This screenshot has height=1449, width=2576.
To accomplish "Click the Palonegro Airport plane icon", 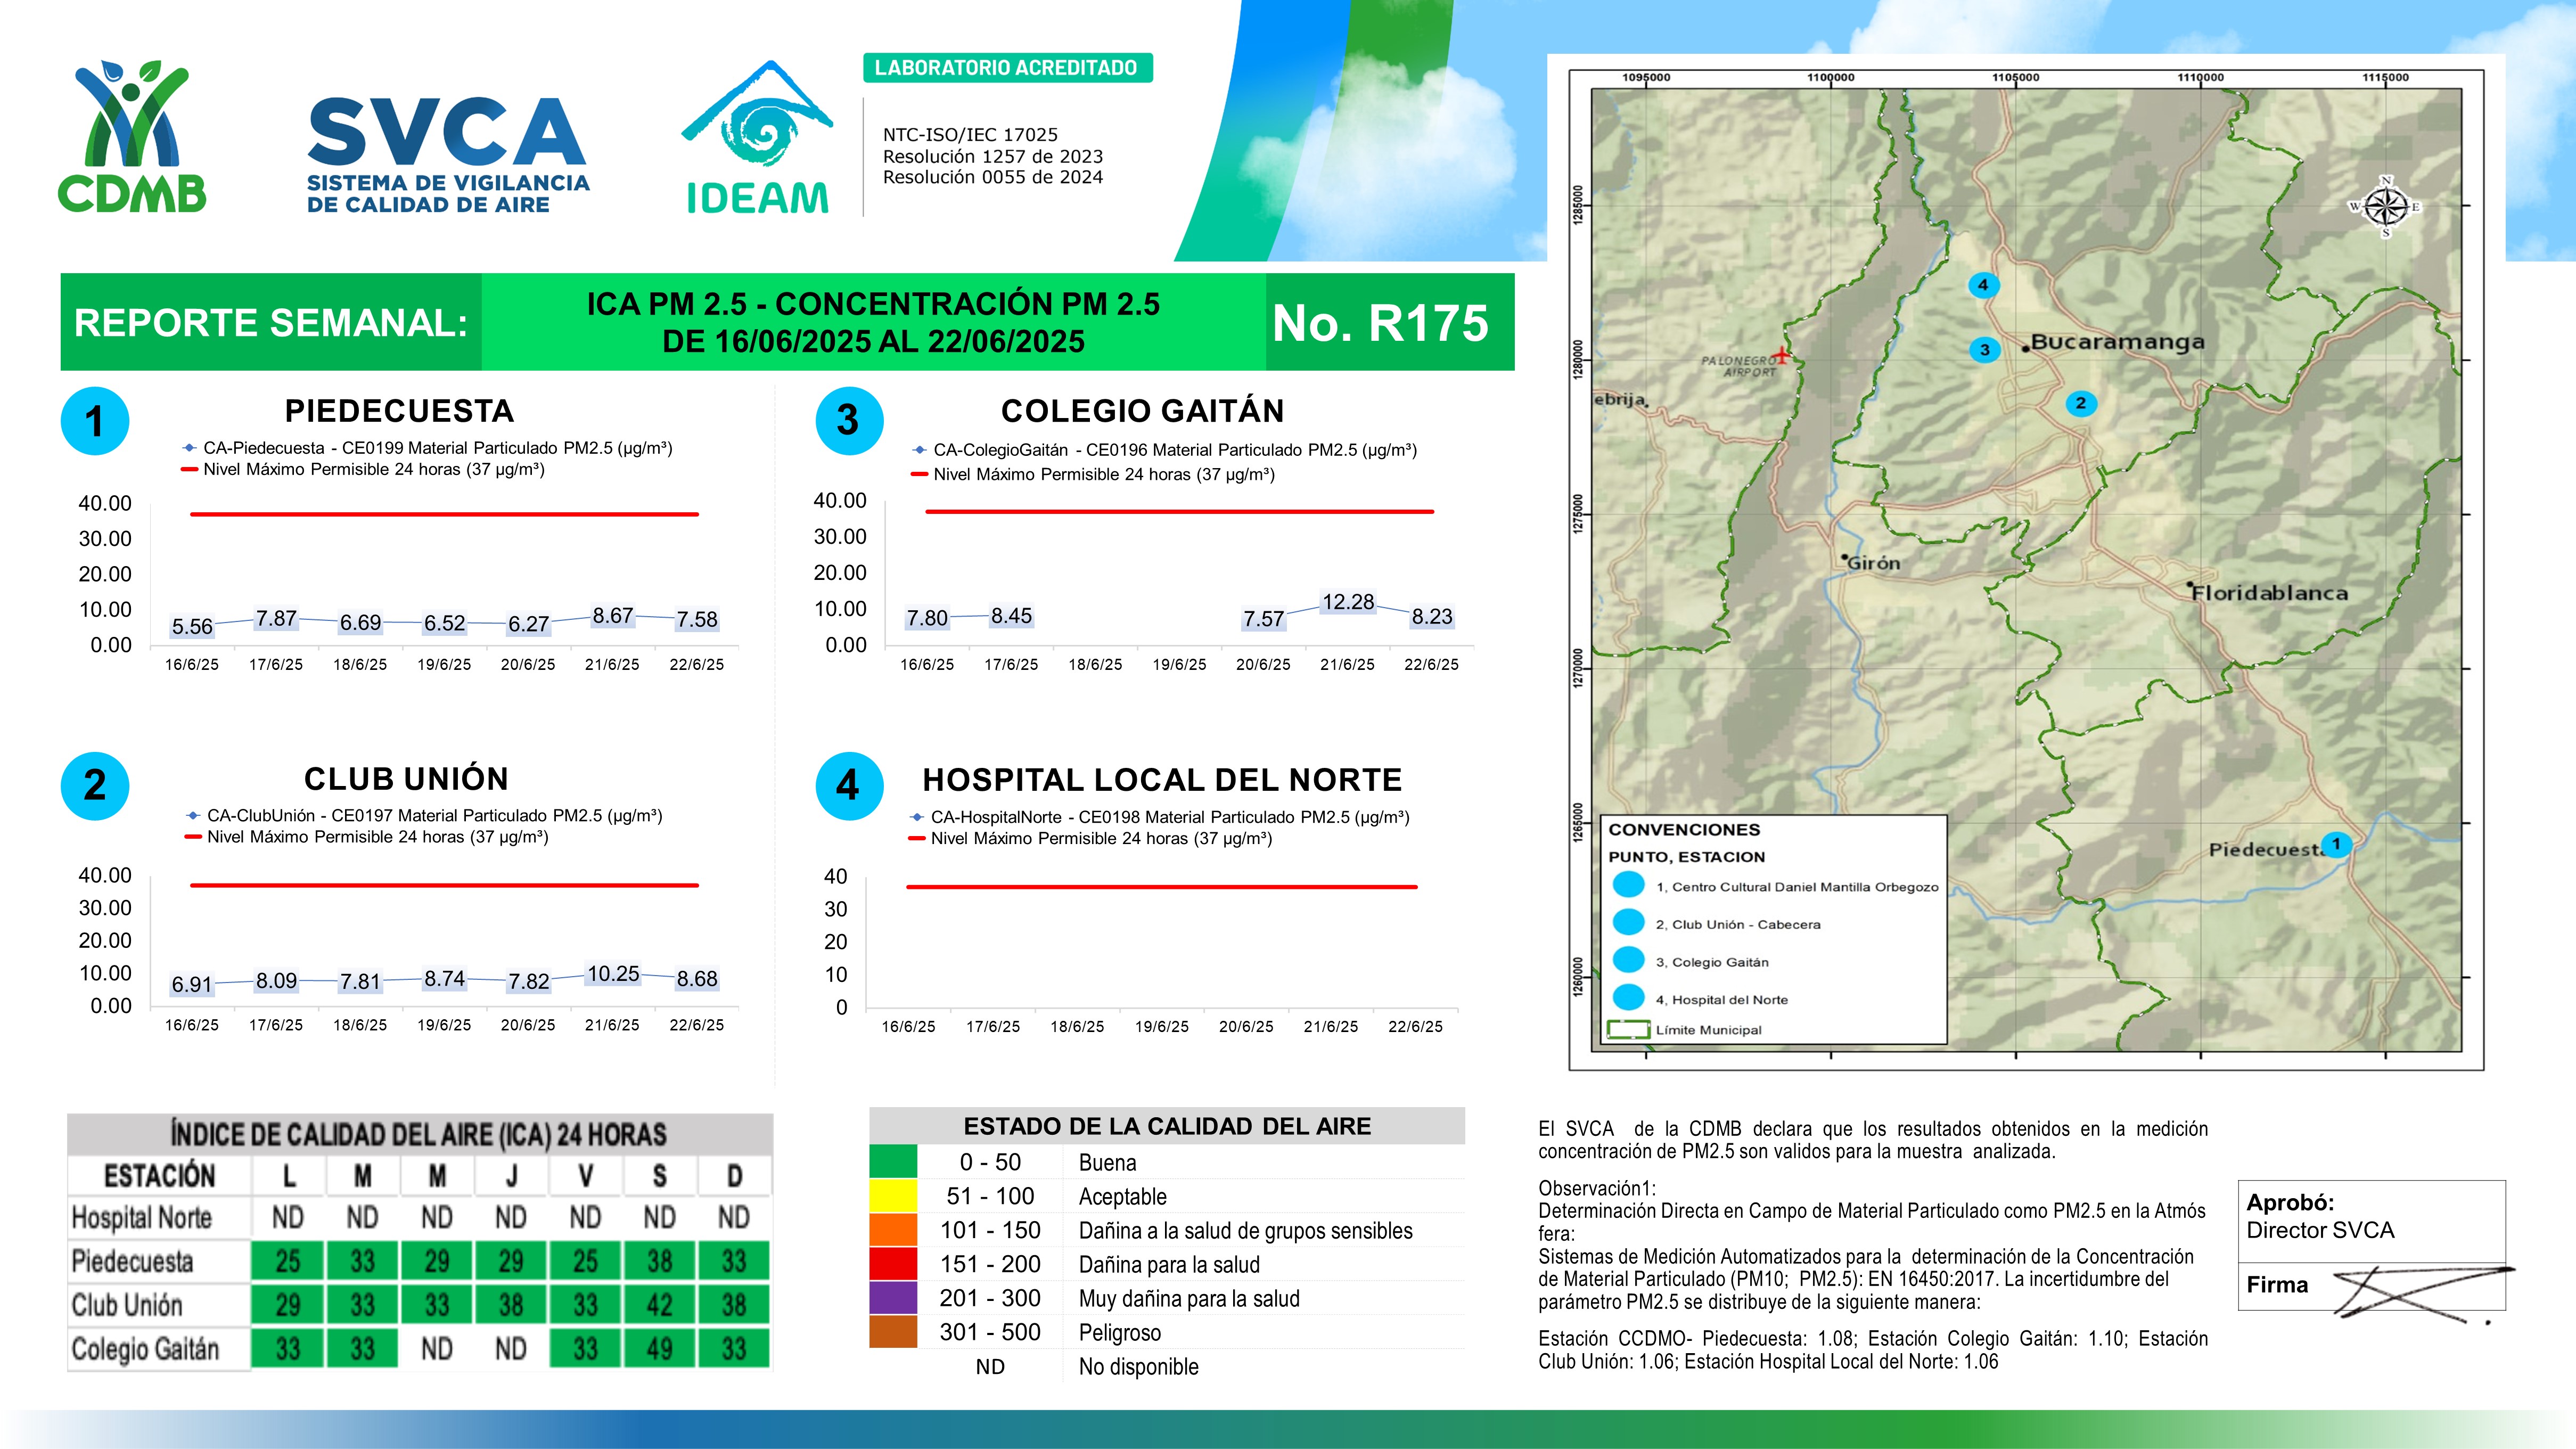I will [1781, 355].
